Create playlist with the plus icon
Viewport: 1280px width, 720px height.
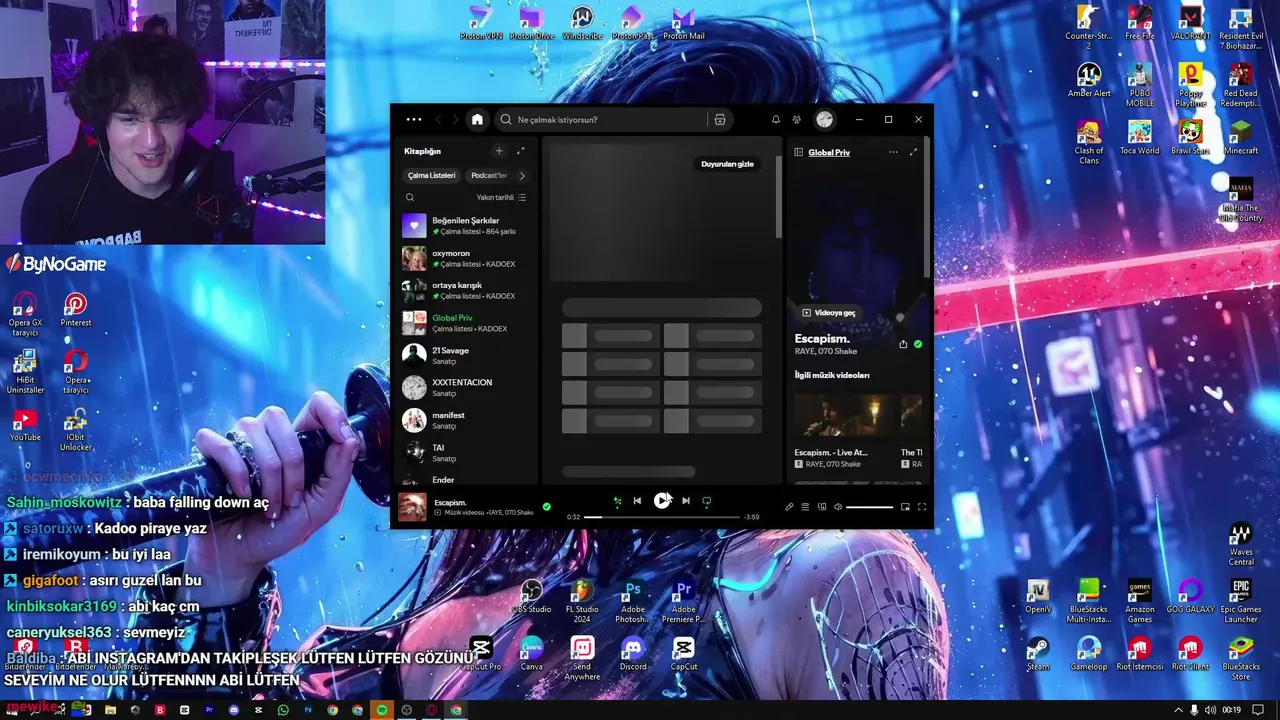(499, 151)
